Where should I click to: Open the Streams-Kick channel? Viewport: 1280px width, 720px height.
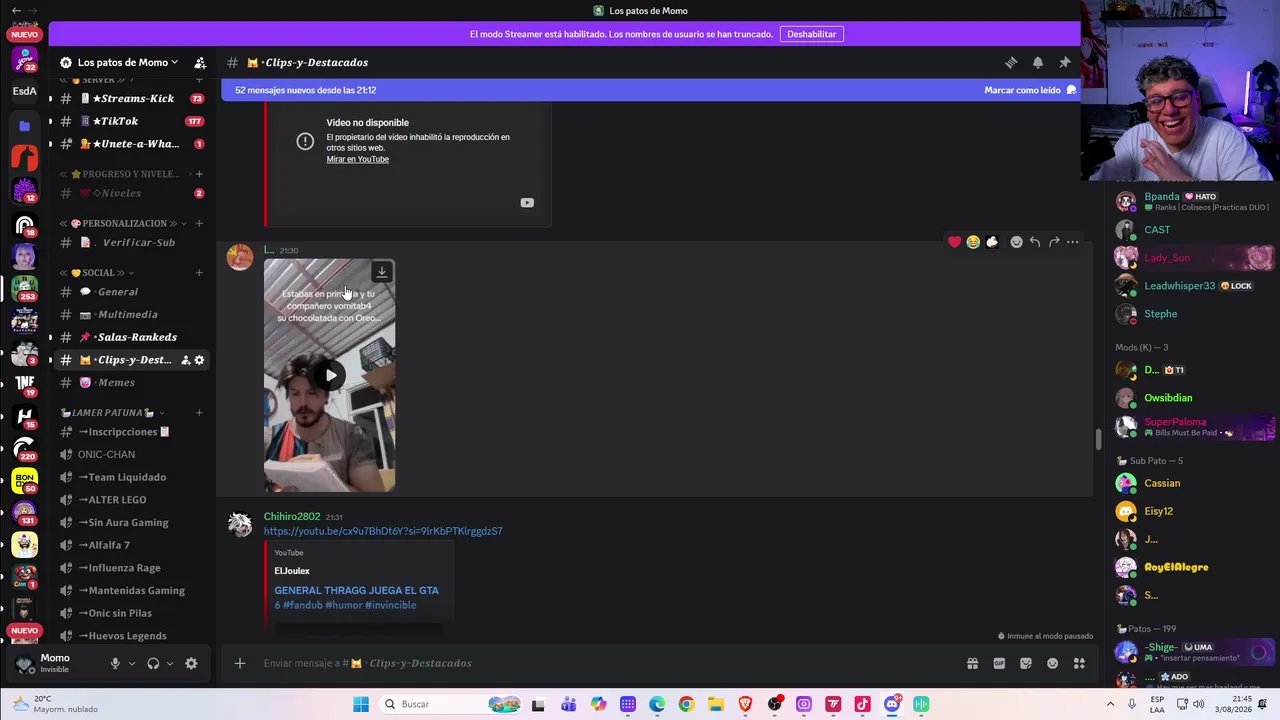(x=131, y=99)
